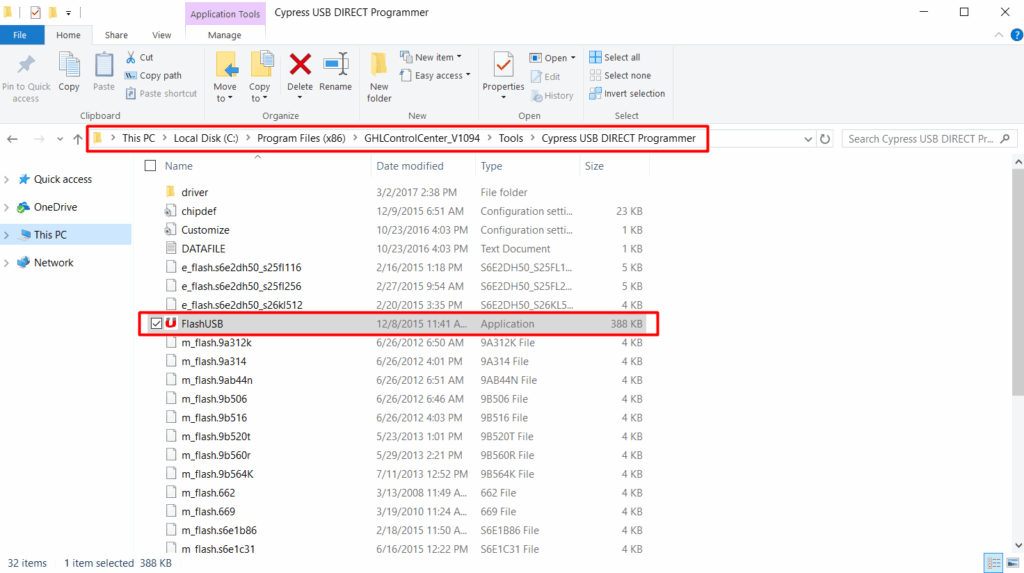Expand the This PC tree node

pos(7,235)
